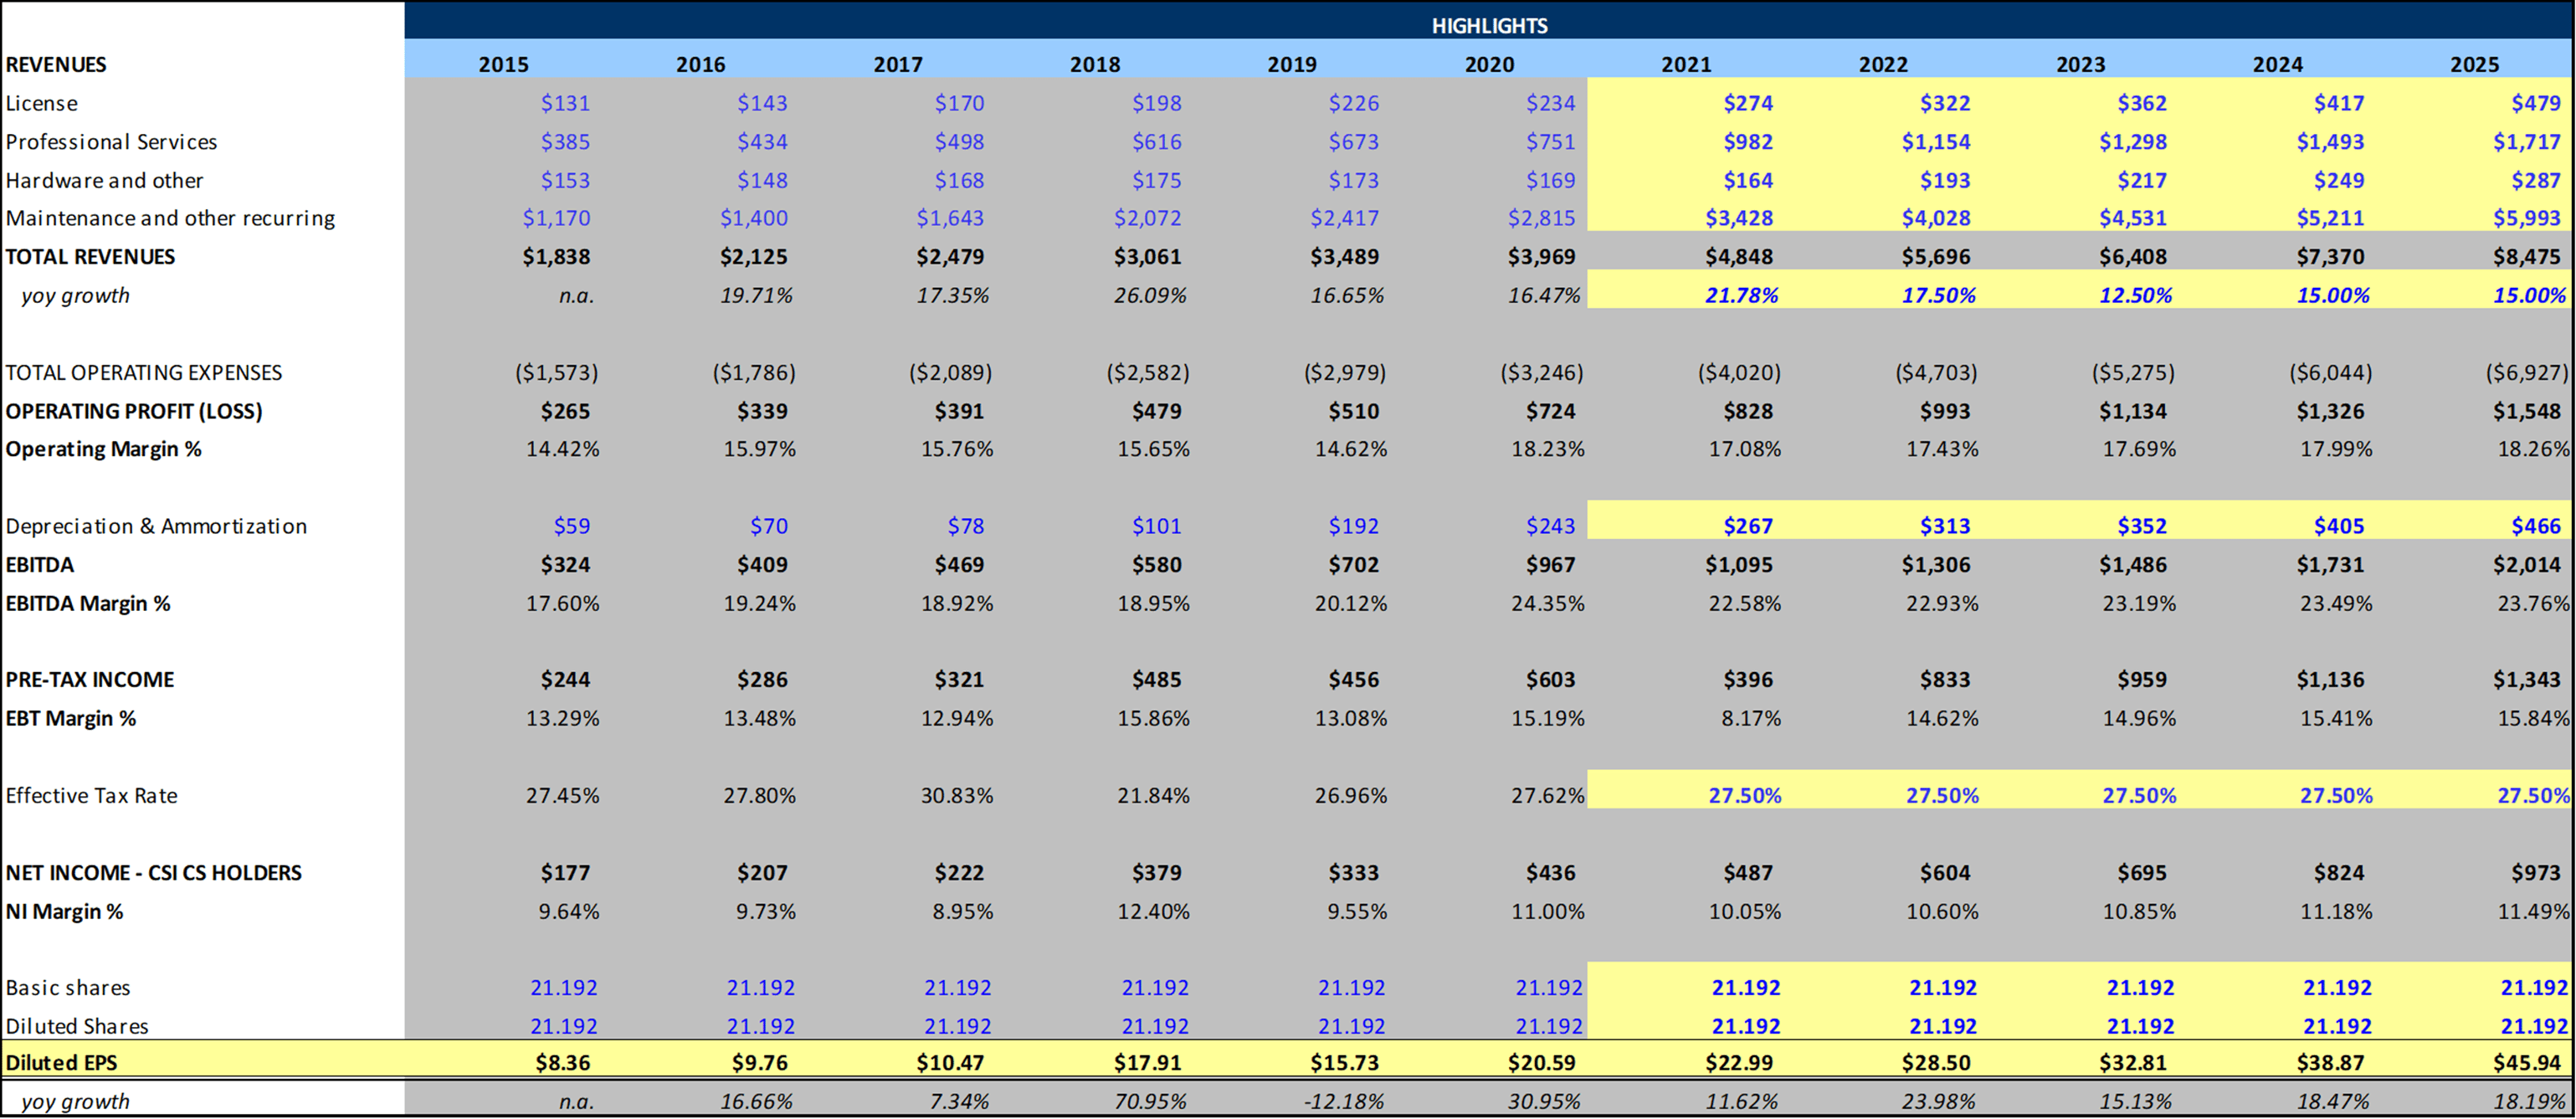Select the 2021 column header
The image size is (2576, 1119).
(1686, 65)
